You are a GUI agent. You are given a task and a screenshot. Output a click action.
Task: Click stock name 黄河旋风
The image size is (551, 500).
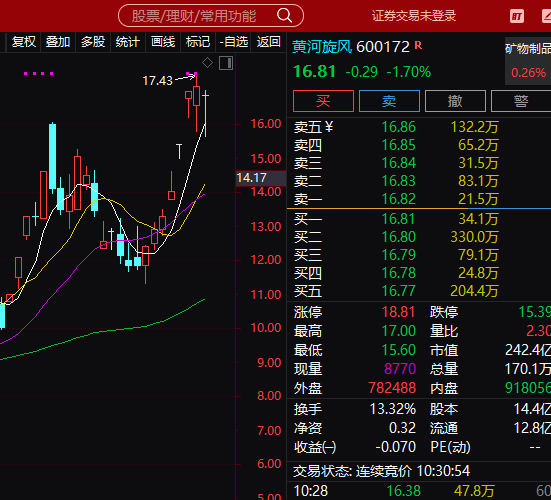point(322,47)
